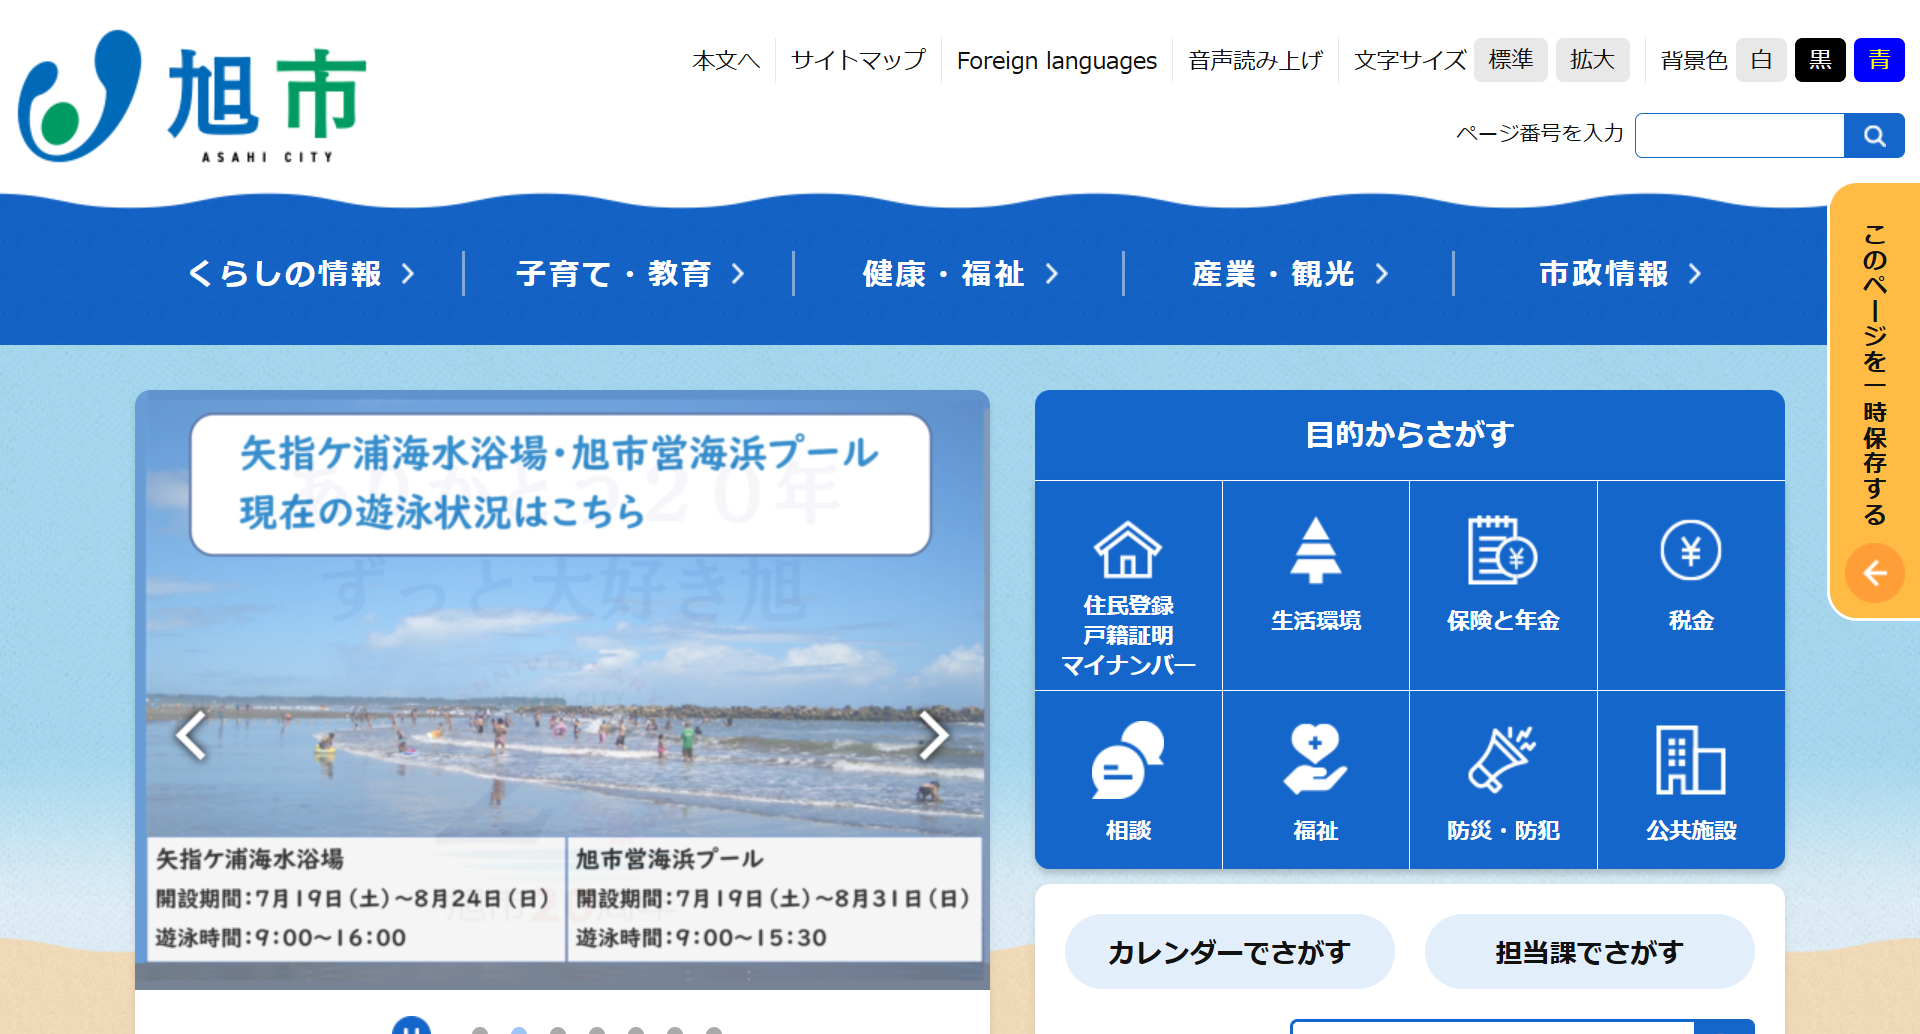Click the page number input field

1740,136
